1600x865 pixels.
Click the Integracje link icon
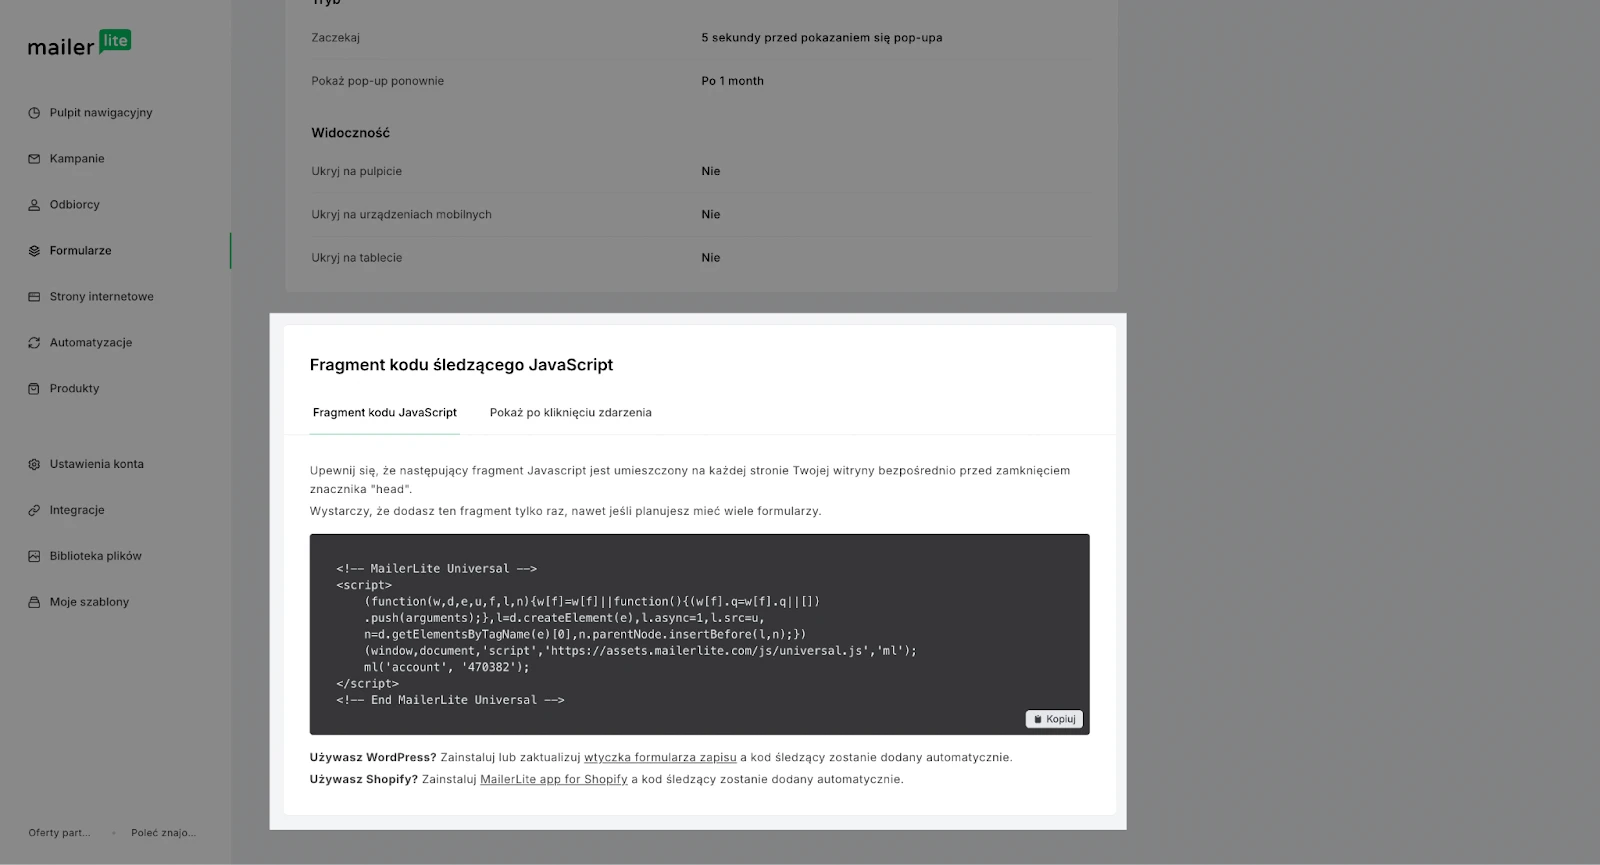point(34,510)
